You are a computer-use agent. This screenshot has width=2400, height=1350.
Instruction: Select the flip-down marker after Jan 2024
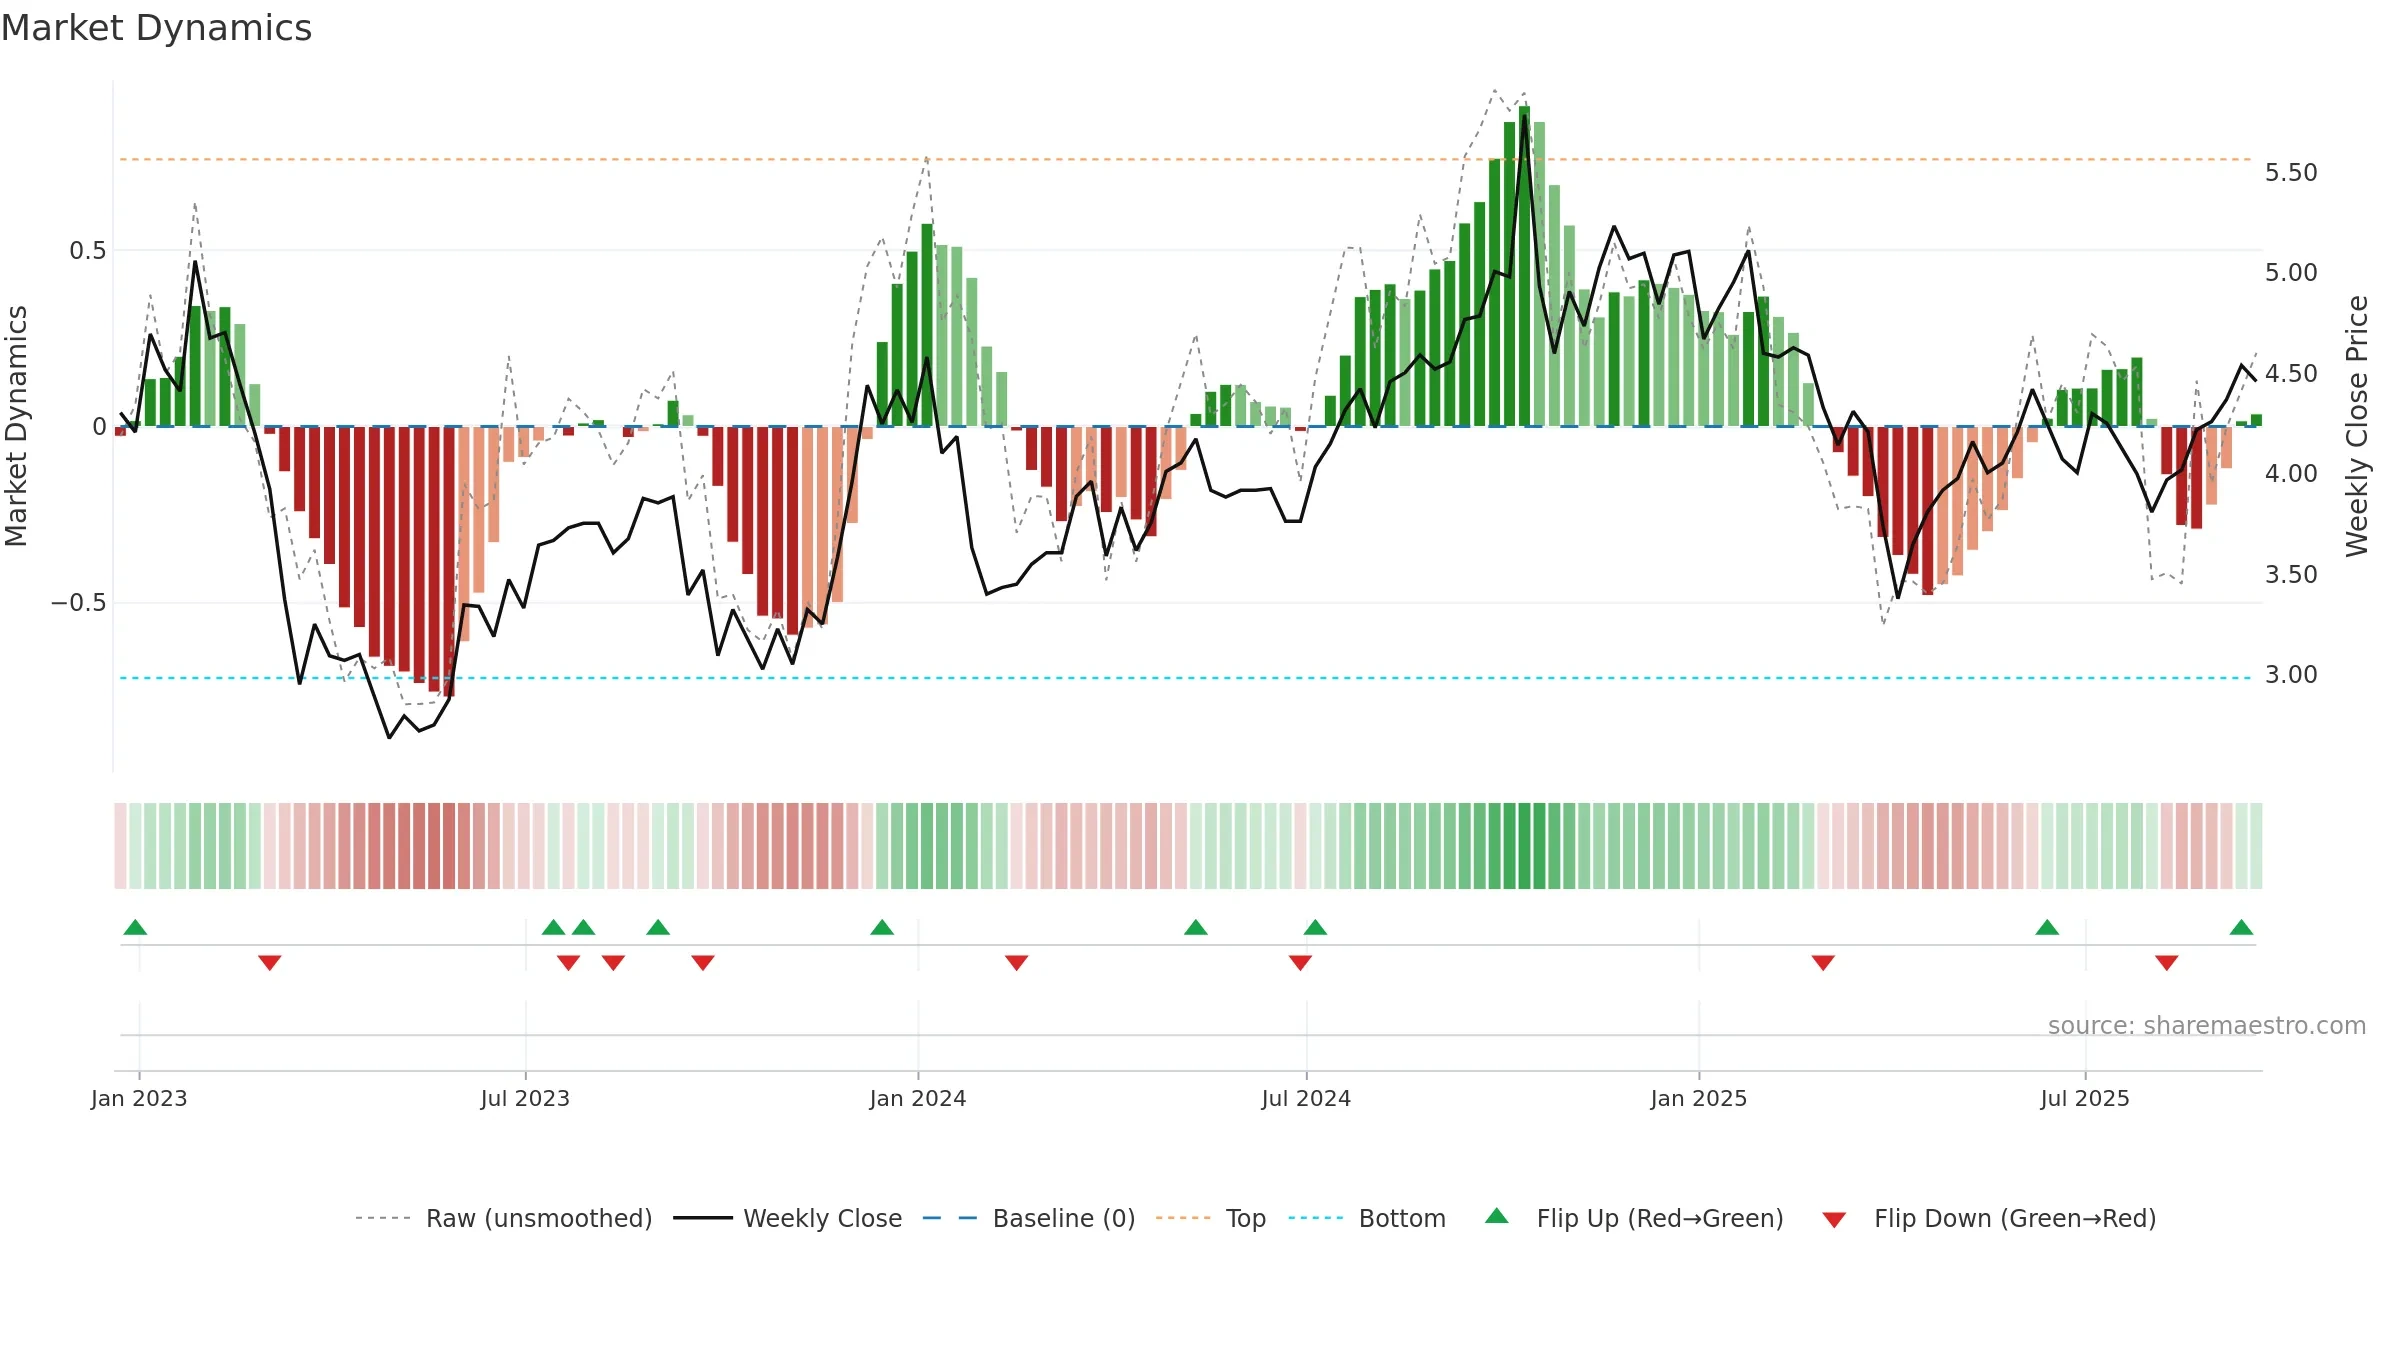1017,963
